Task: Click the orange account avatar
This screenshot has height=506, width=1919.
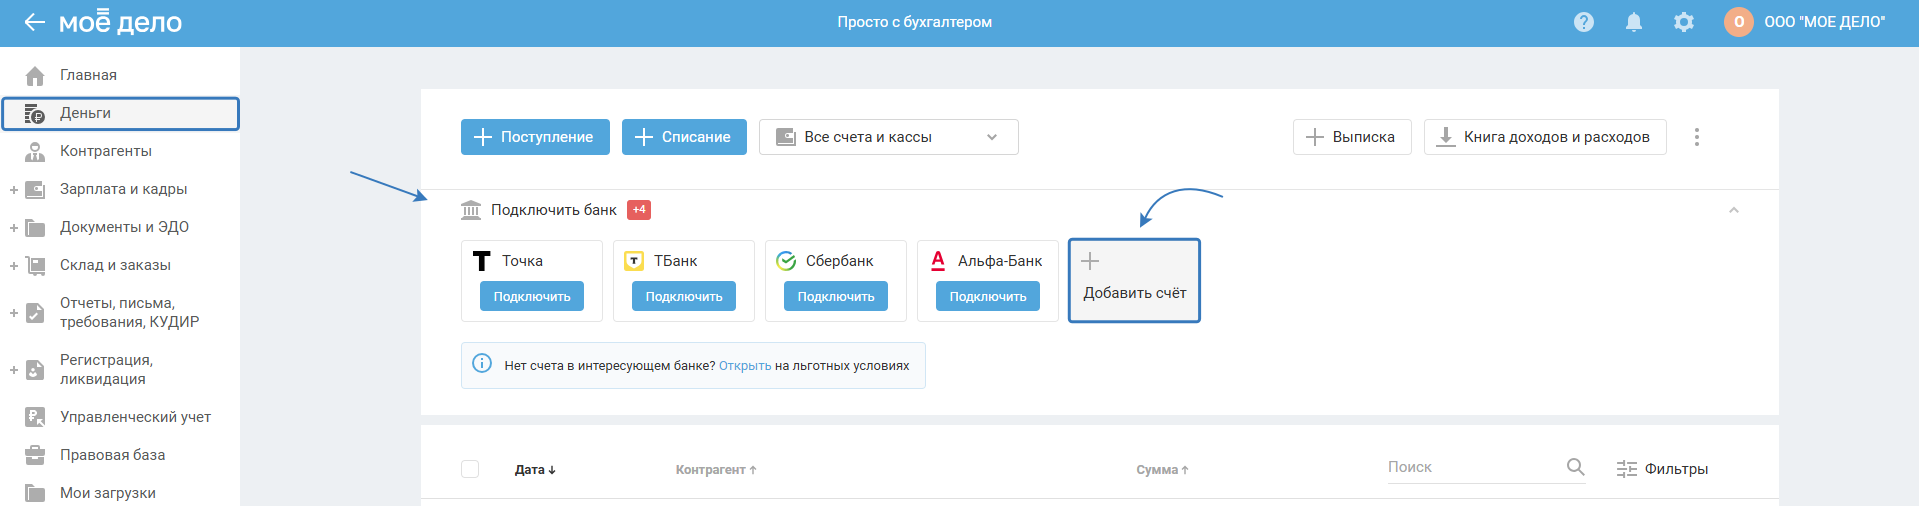Action: [x=1739, y=22]
